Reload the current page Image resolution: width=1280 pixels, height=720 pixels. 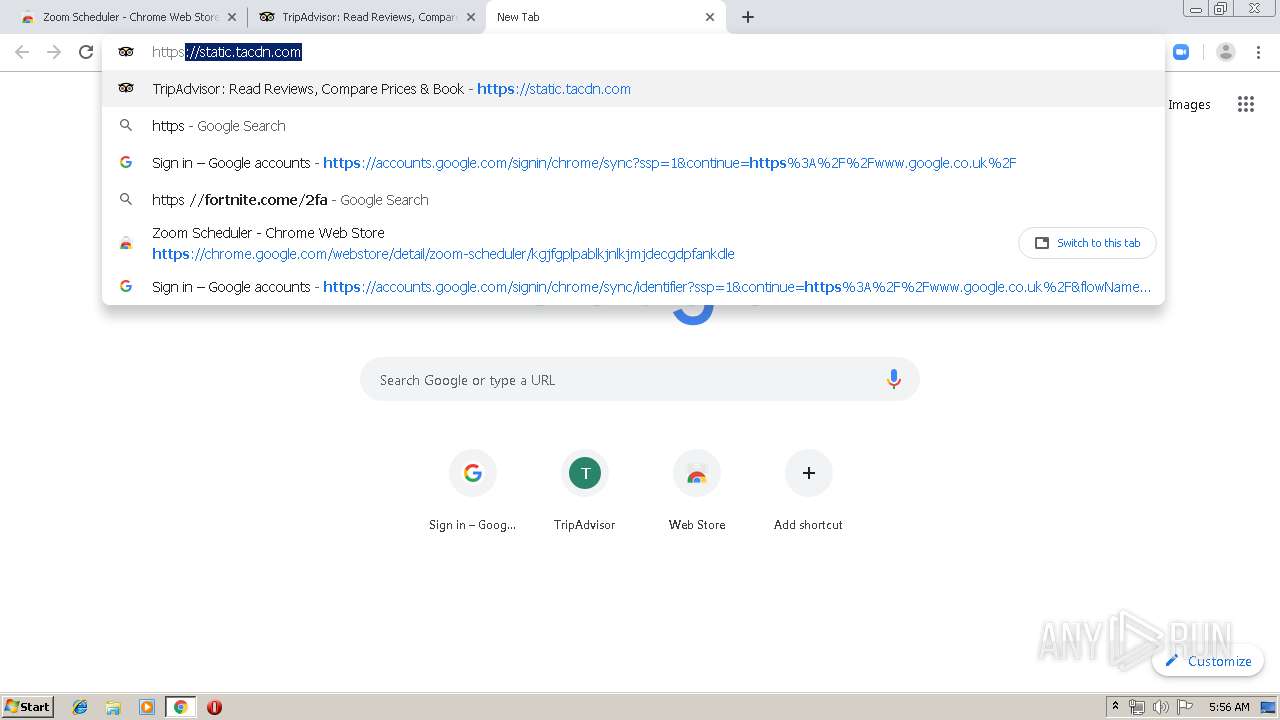pos(86,52)
